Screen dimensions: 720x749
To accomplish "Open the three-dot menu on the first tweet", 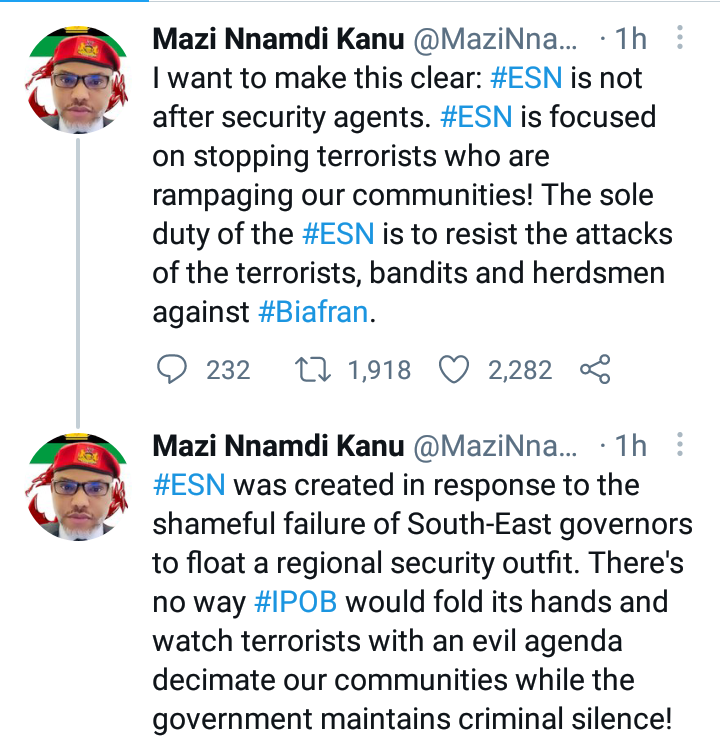I will [679, 37].
